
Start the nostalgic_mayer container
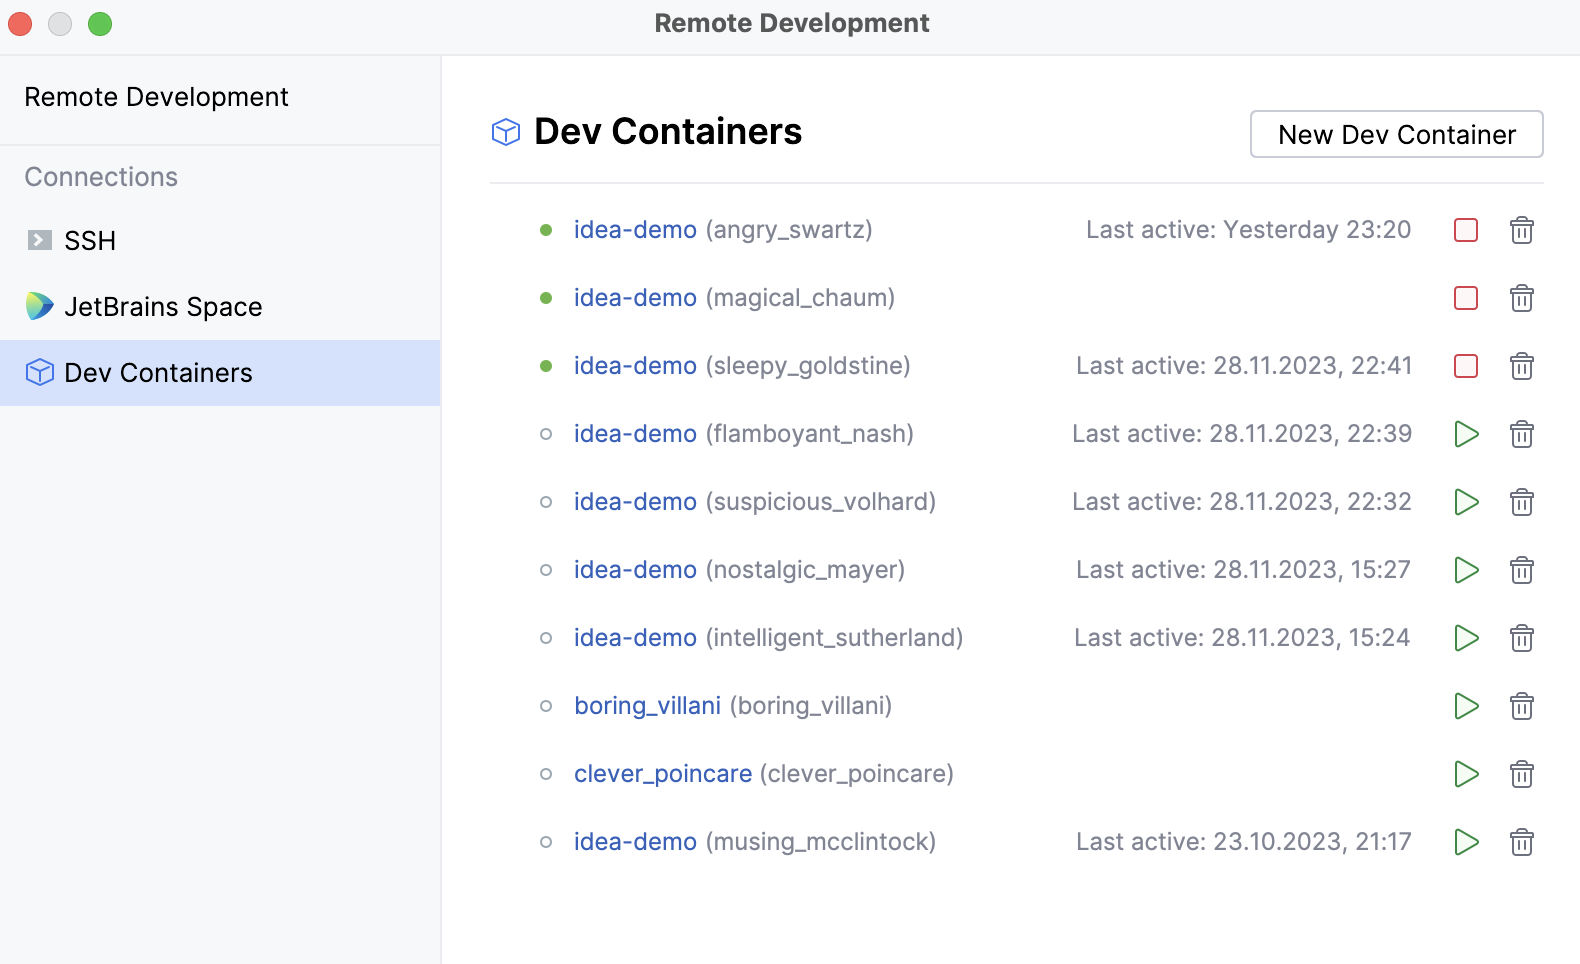pos(1466,570)
